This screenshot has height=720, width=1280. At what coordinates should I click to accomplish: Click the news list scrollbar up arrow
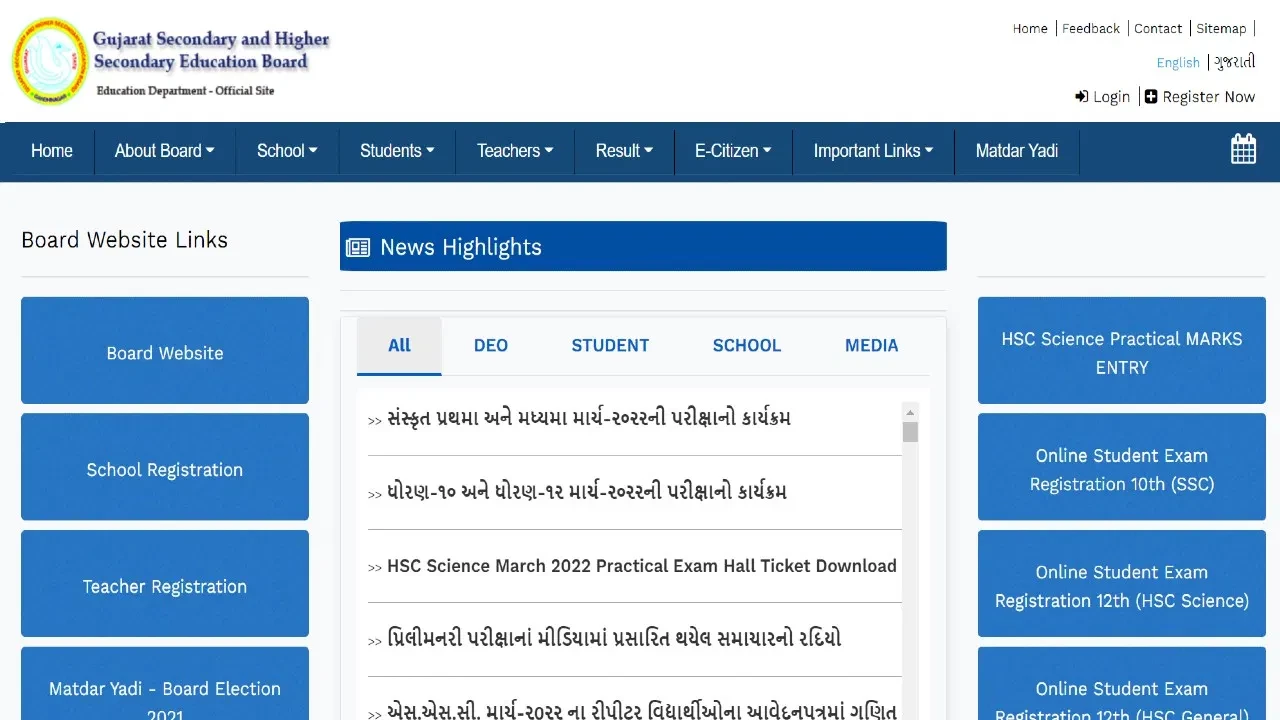910,412
